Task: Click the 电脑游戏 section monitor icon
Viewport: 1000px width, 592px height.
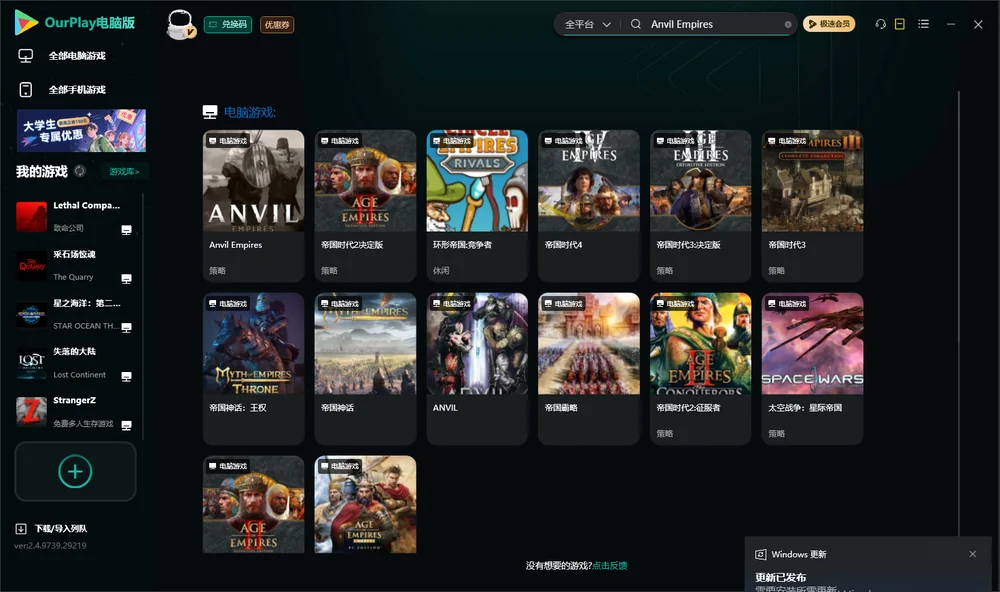Action: [210, 112]
